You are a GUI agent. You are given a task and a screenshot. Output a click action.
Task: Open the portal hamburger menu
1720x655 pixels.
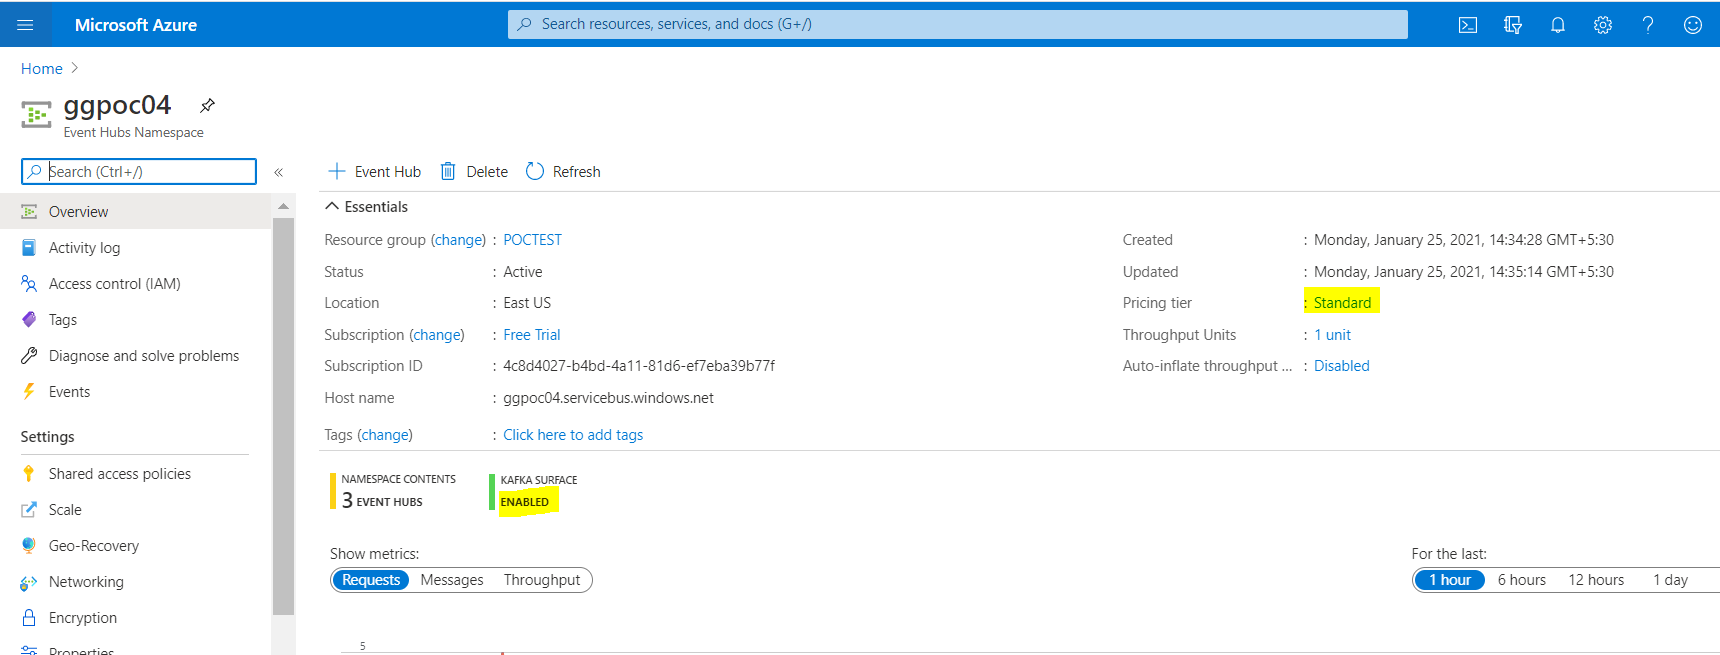coord(25,25)
